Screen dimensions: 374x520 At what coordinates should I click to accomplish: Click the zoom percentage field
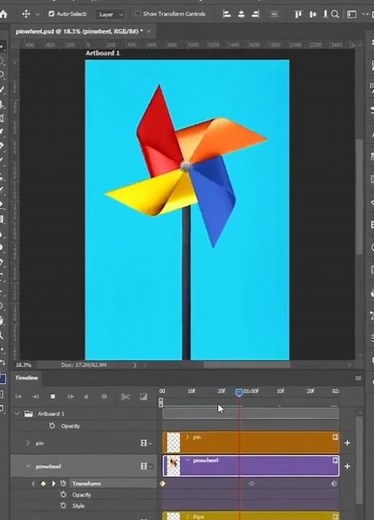point(24,365)
